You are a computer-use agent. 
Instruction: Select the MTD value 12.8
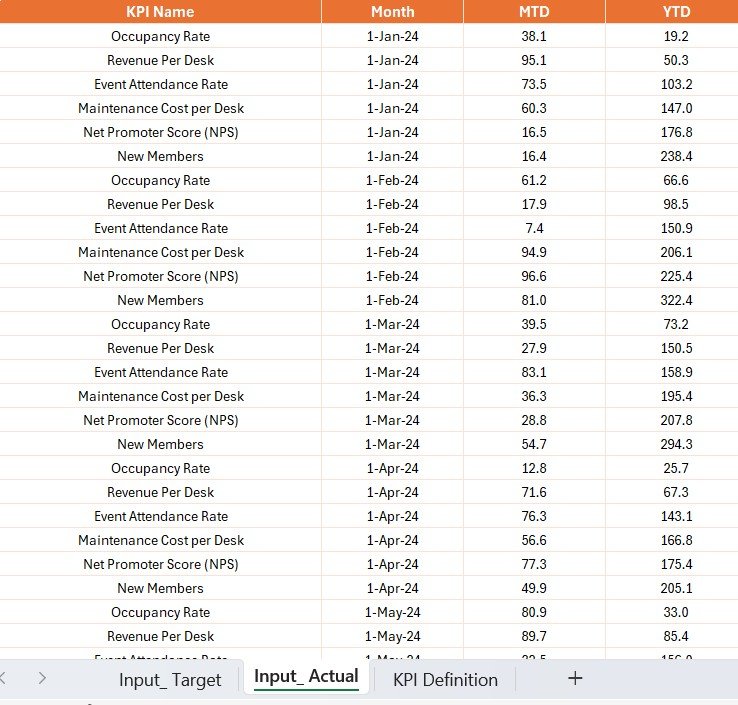[534, 468]
